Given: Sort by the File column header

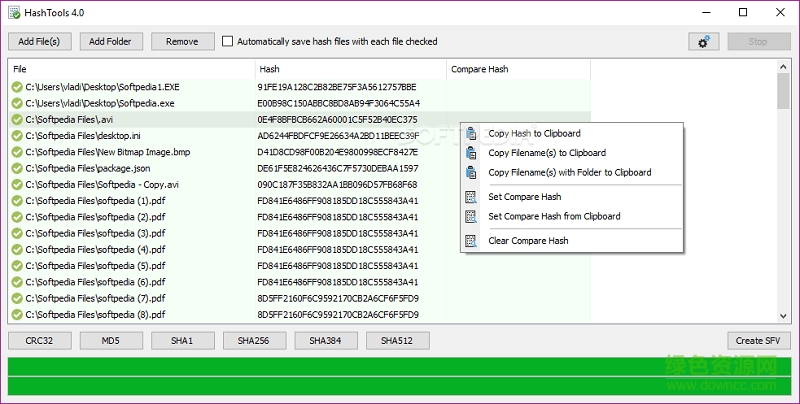Looking at the screenshot, I should click(132, 69).
